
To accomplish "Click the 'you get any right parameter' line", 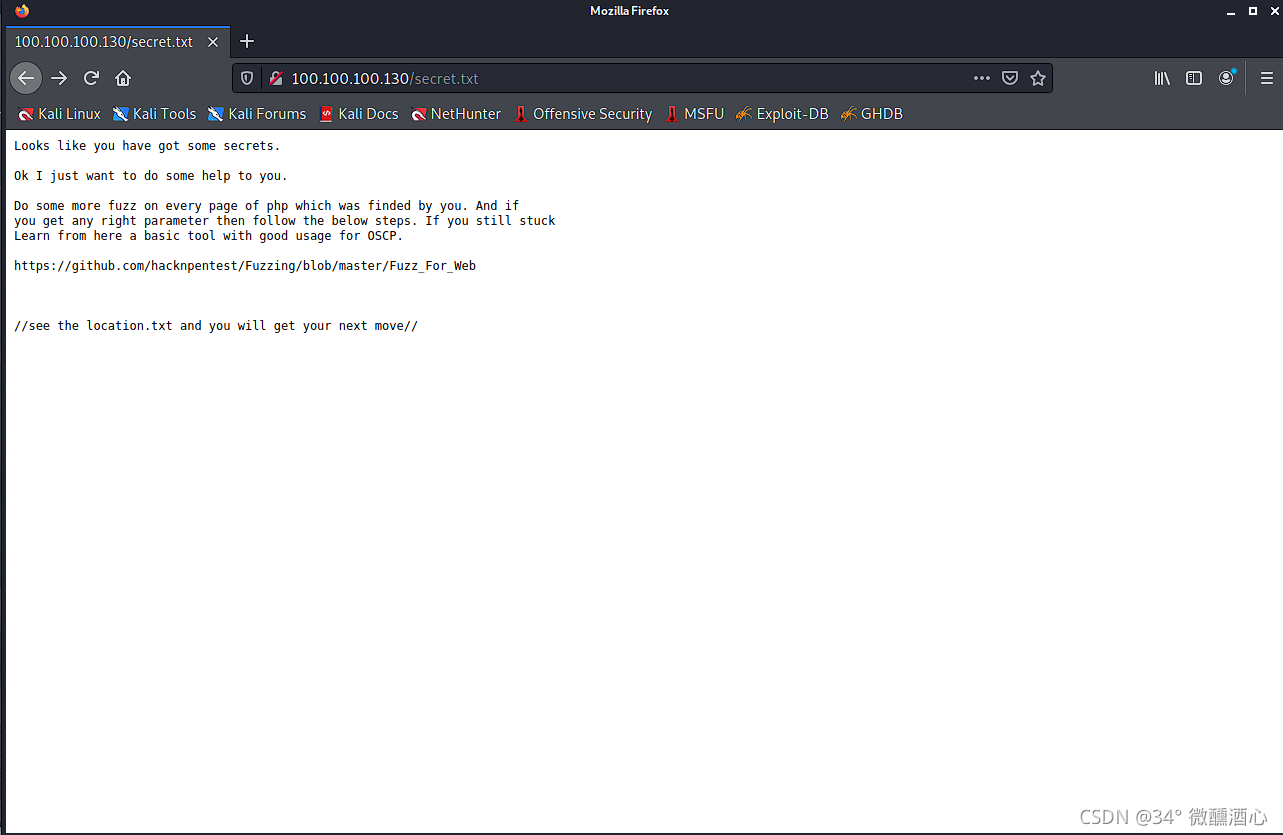I will tap(285, 221).
